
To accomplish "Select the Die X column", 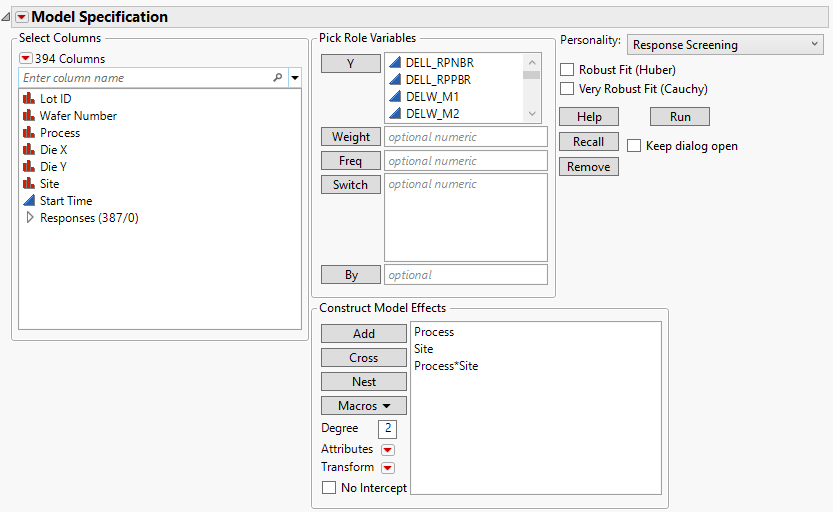I will point(53,150).
